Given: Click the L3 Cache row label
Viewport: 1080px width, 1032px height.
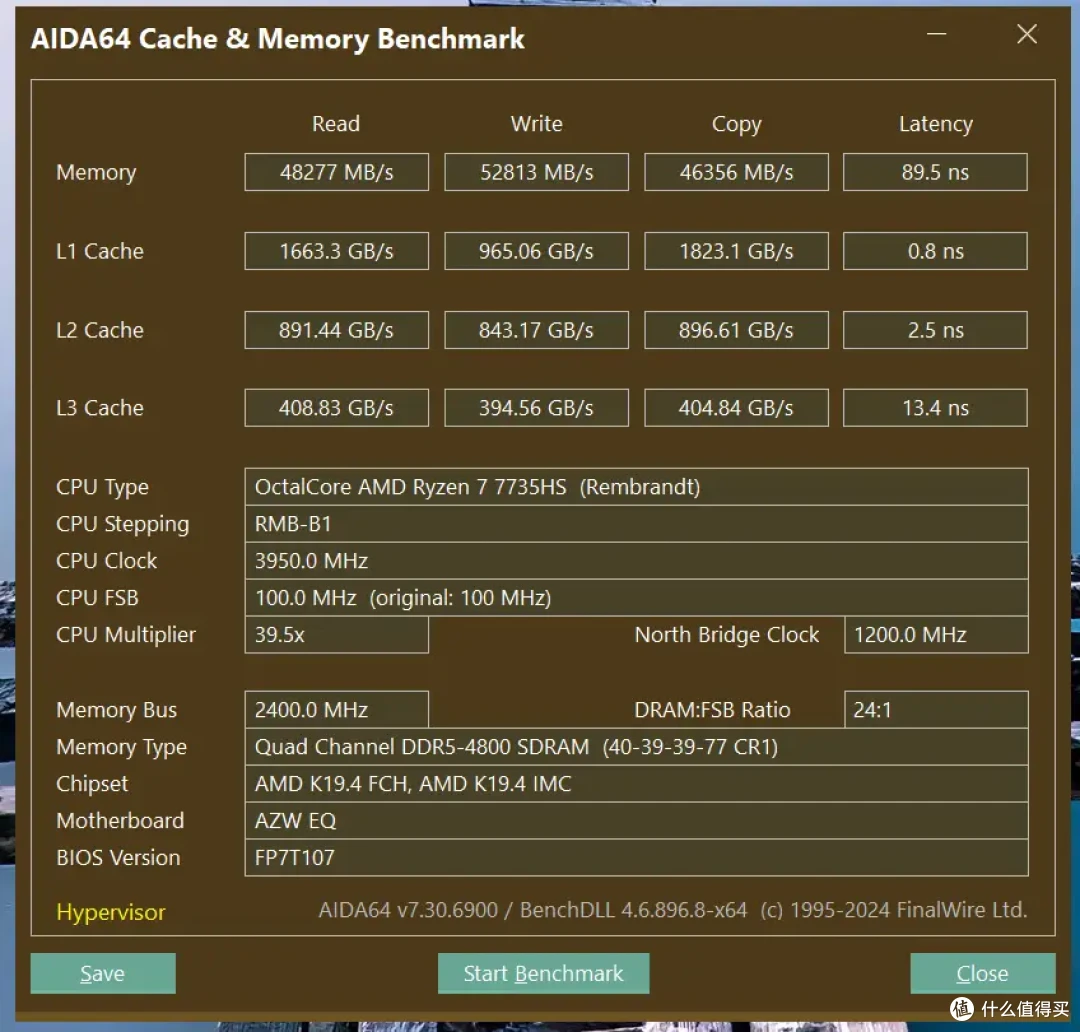Looking at the screenshot, I should [100, 408].
